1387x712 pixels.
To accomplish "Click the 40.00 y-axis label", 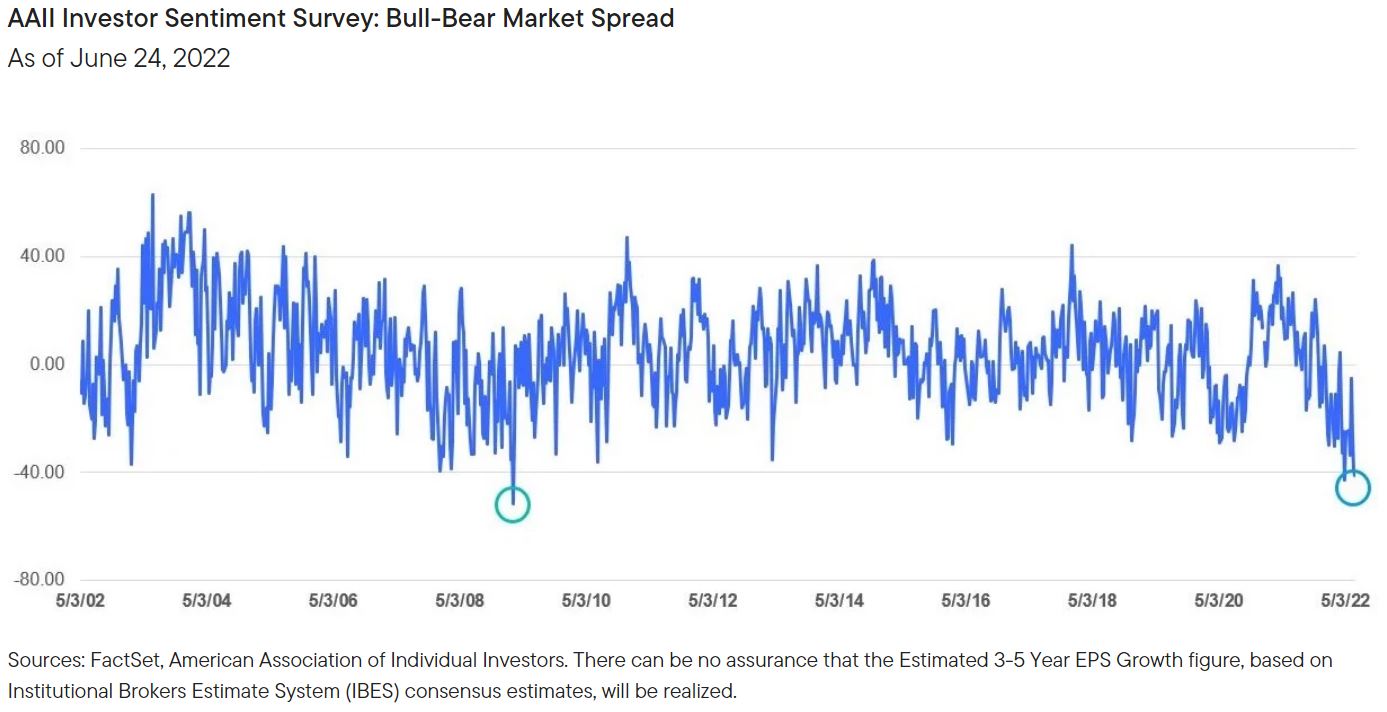I will [x=42, y=256].
